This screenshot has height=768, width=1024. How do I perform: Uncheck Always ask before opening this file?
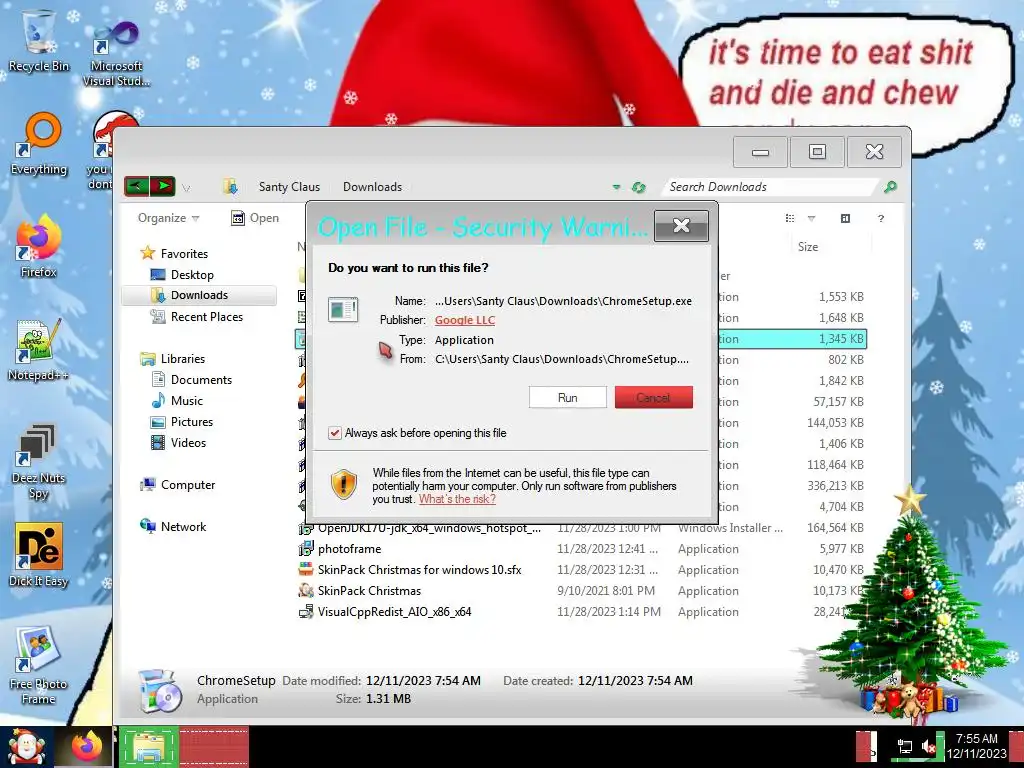pos(334,433)
